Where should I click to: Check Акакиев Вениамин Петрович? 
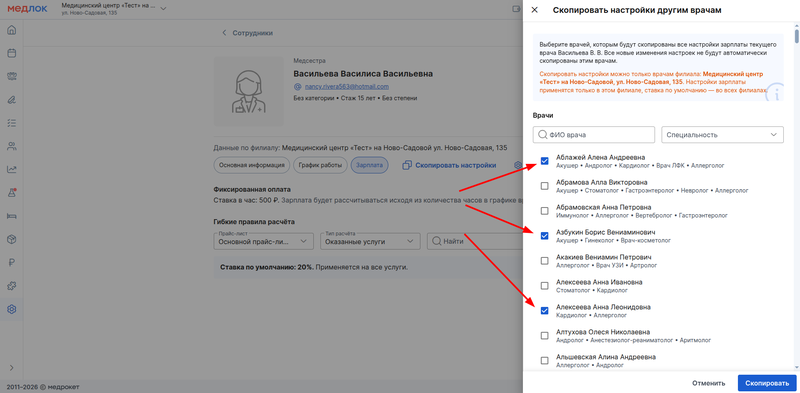click(x=544, y=261)
